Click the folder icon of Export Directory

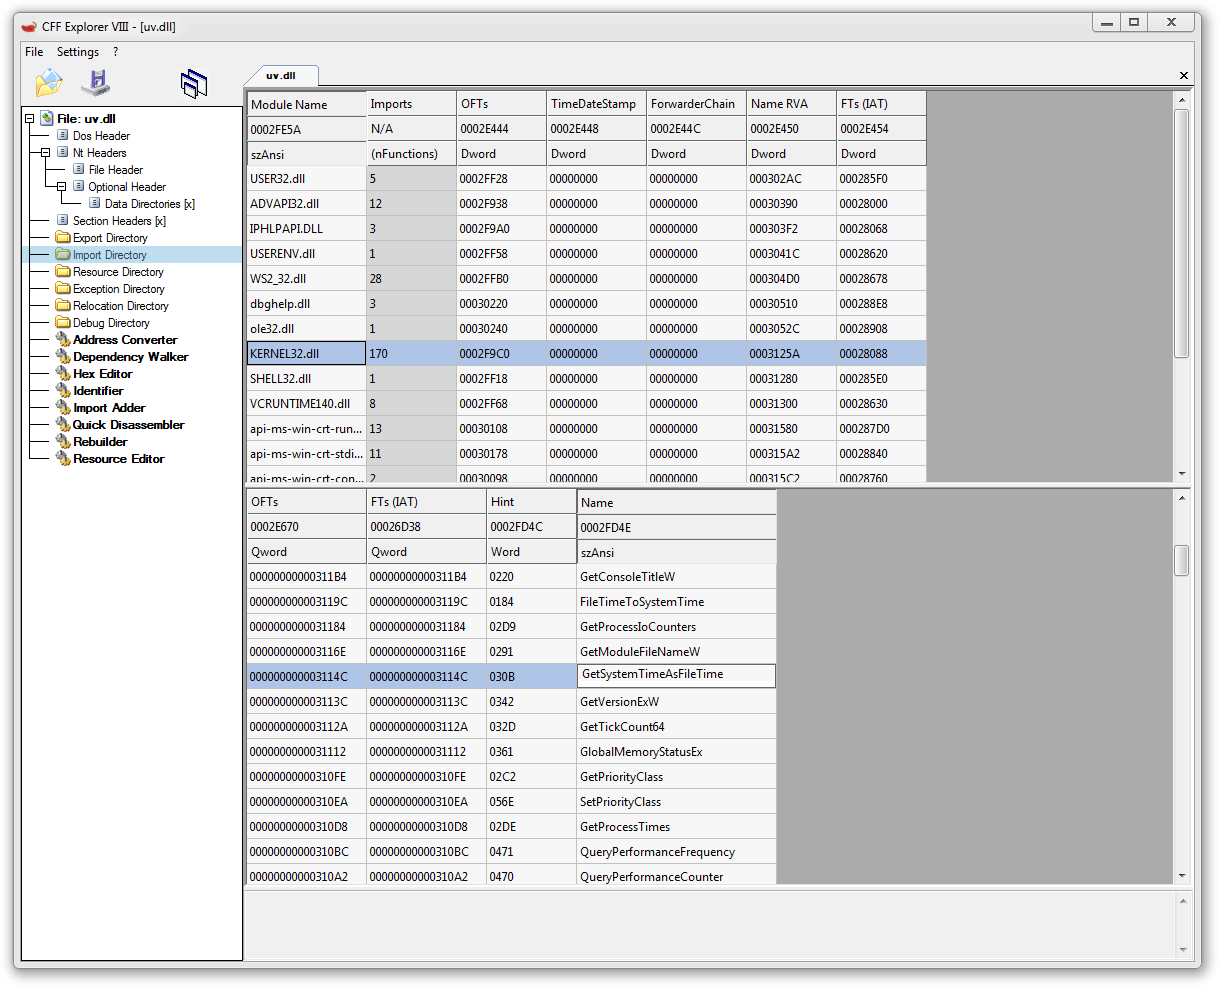(x=63, y=237)
